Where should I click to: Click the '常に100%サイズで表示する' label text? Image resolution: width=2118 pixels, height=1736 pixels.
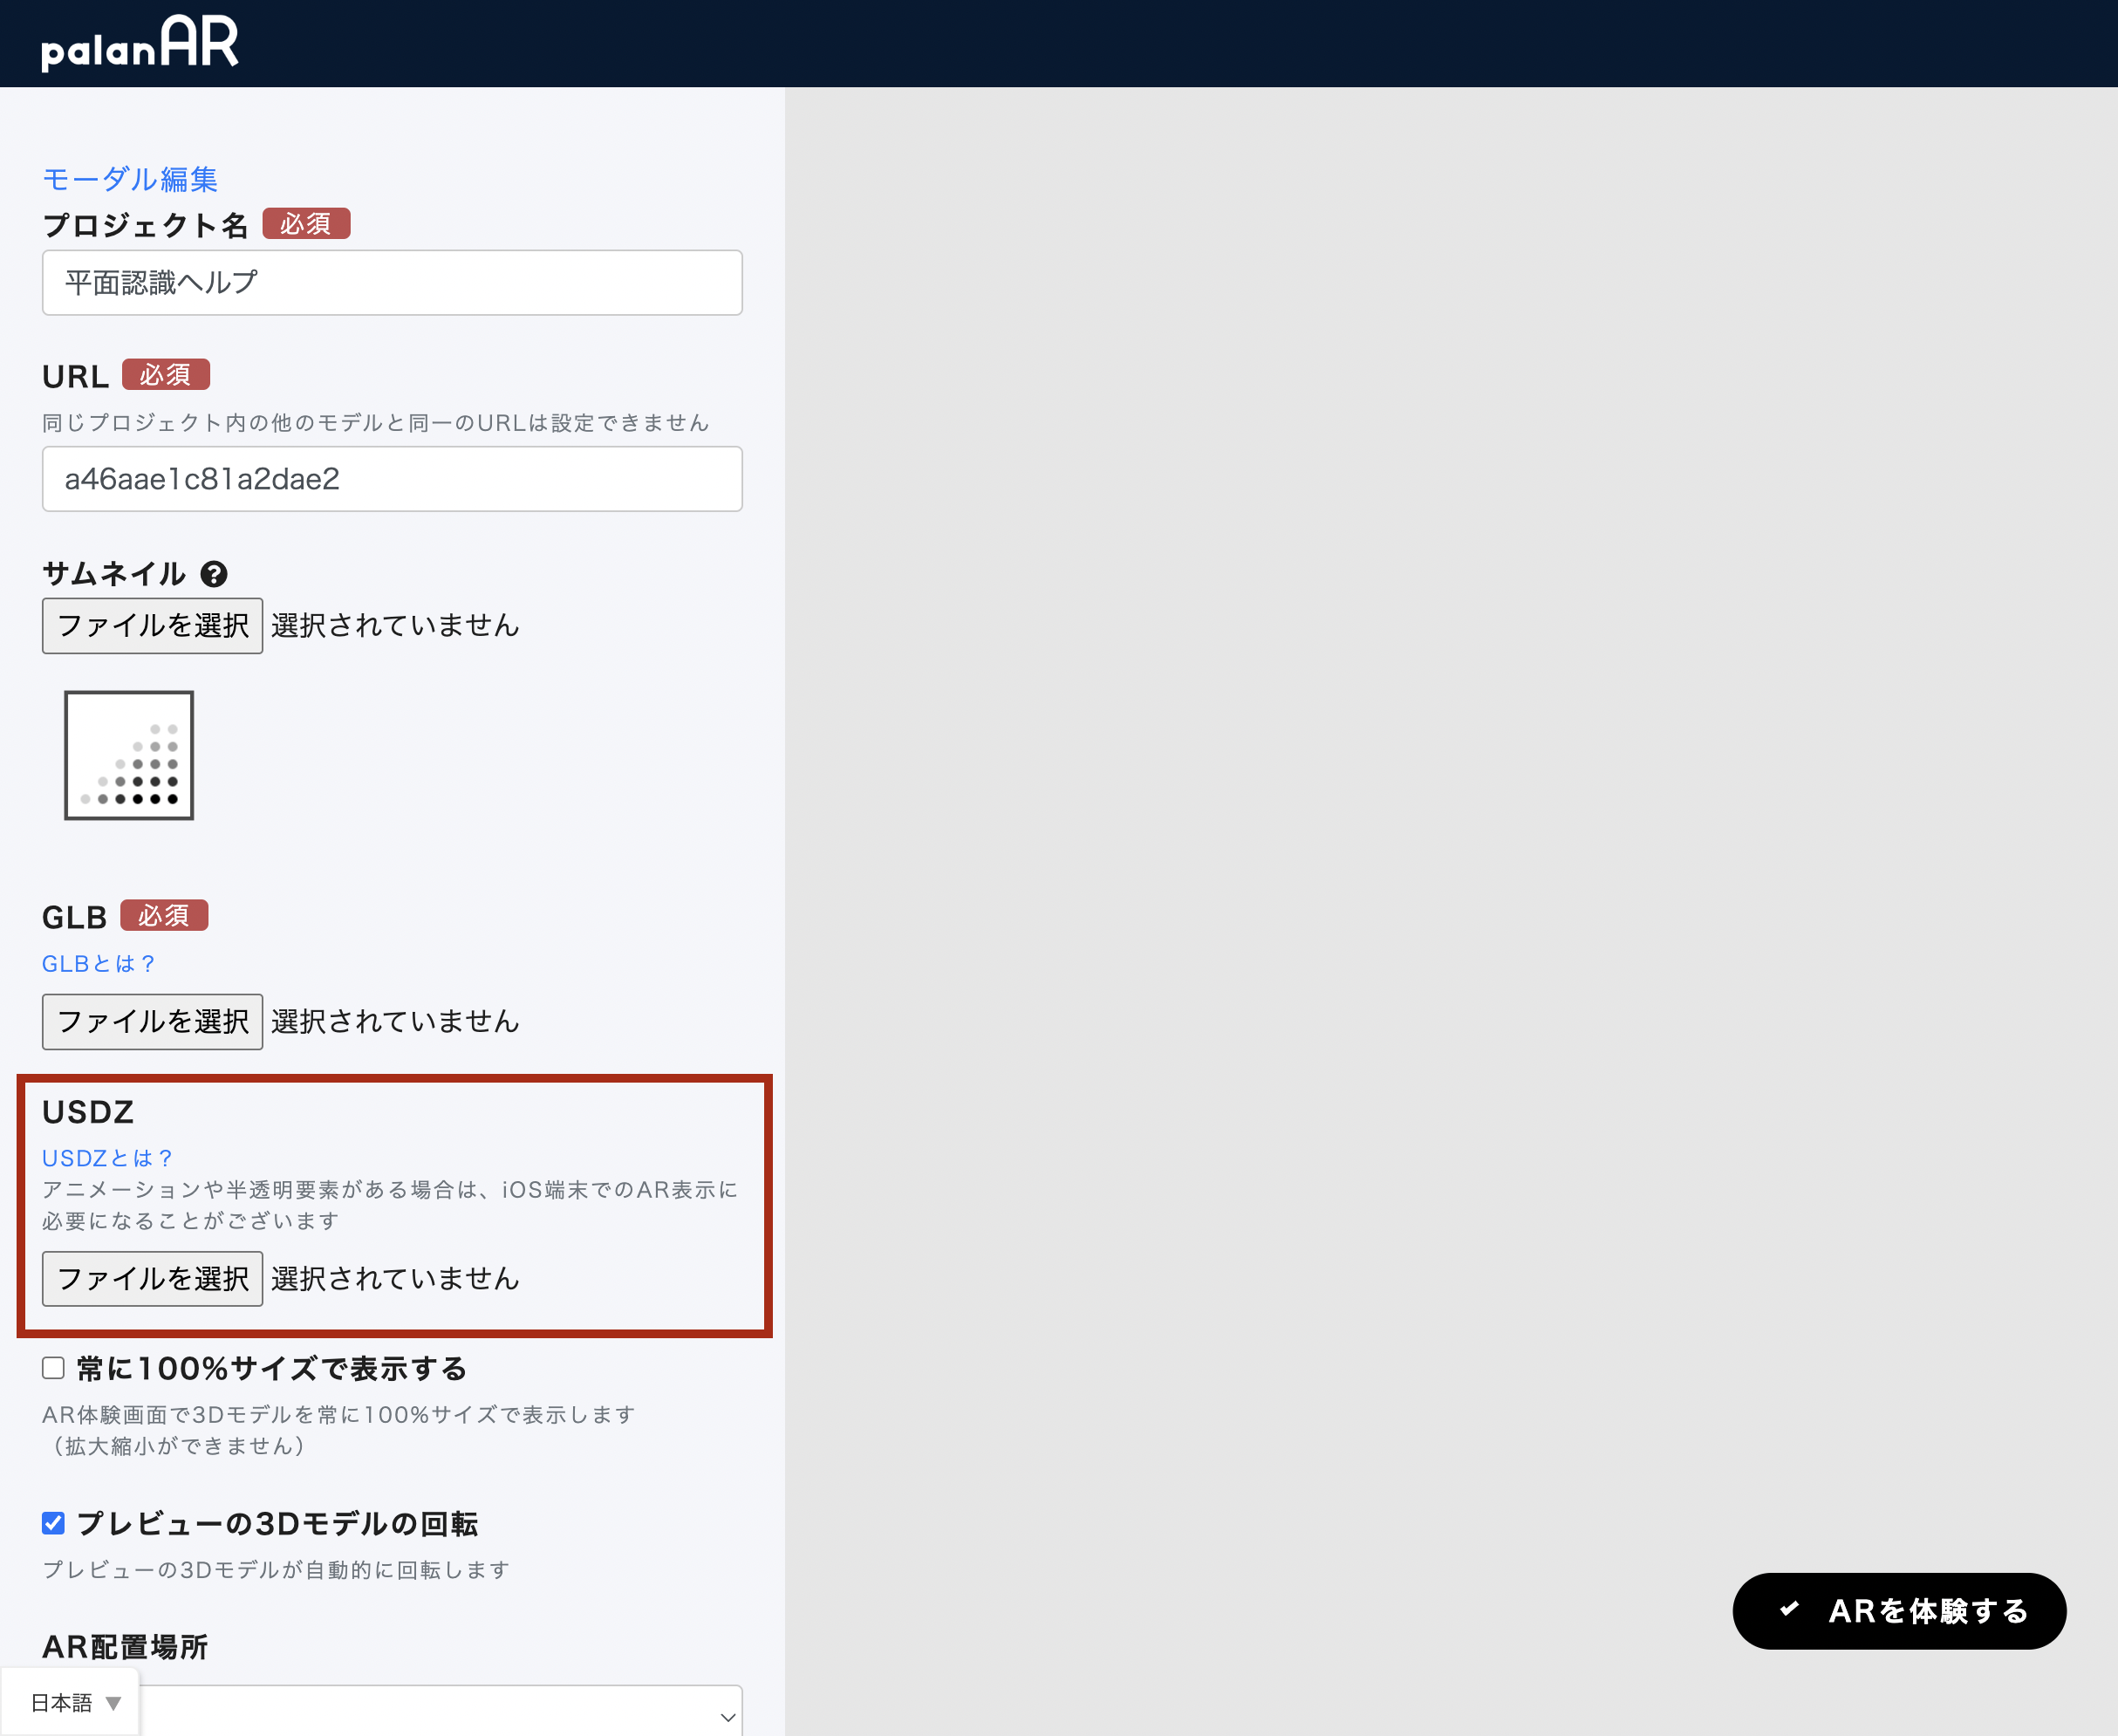pos(272,1369)
